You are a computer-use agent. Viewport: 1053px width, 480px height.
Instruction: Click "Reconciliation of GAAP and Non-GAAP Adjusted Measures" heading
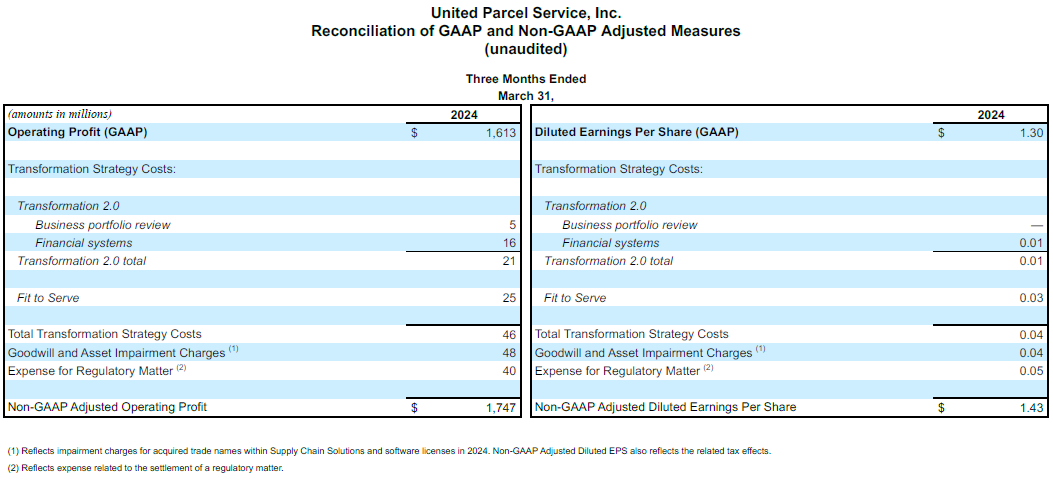(x=526, y=31)
